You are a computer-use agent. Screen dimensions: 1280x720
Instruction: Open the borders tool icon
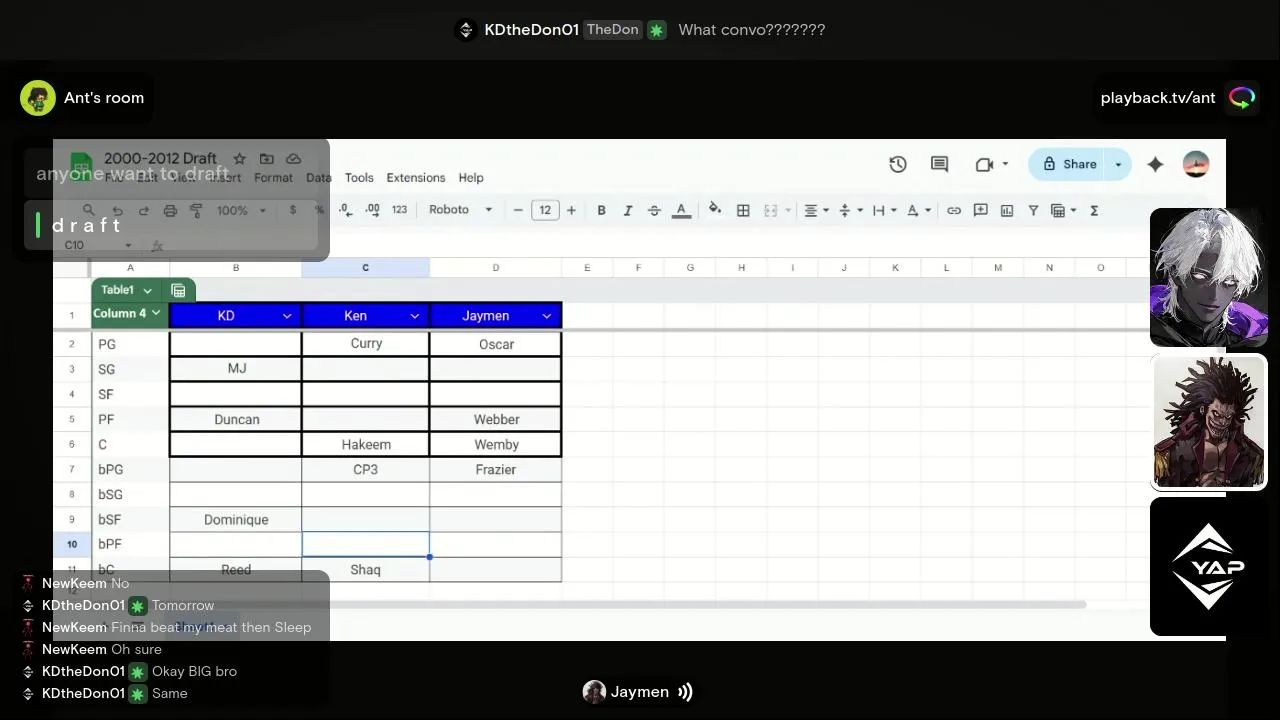pos(743,210)
